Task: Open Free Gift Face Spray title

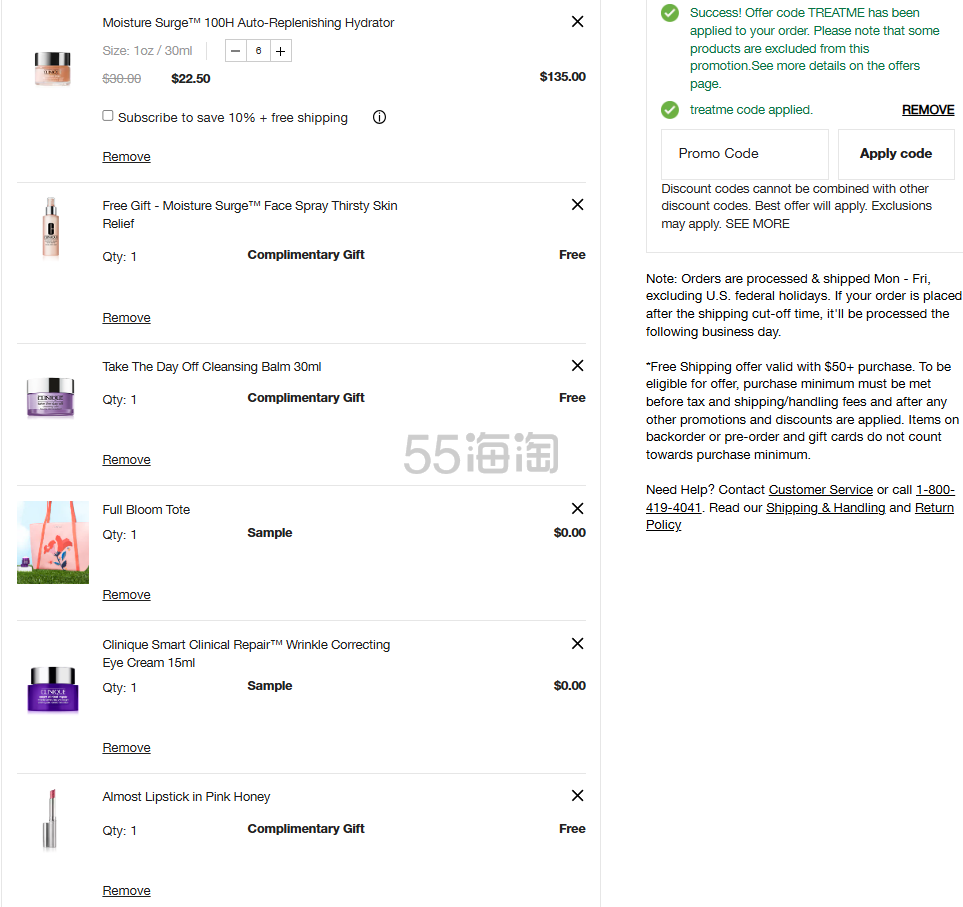Action: tap(250, 215)
